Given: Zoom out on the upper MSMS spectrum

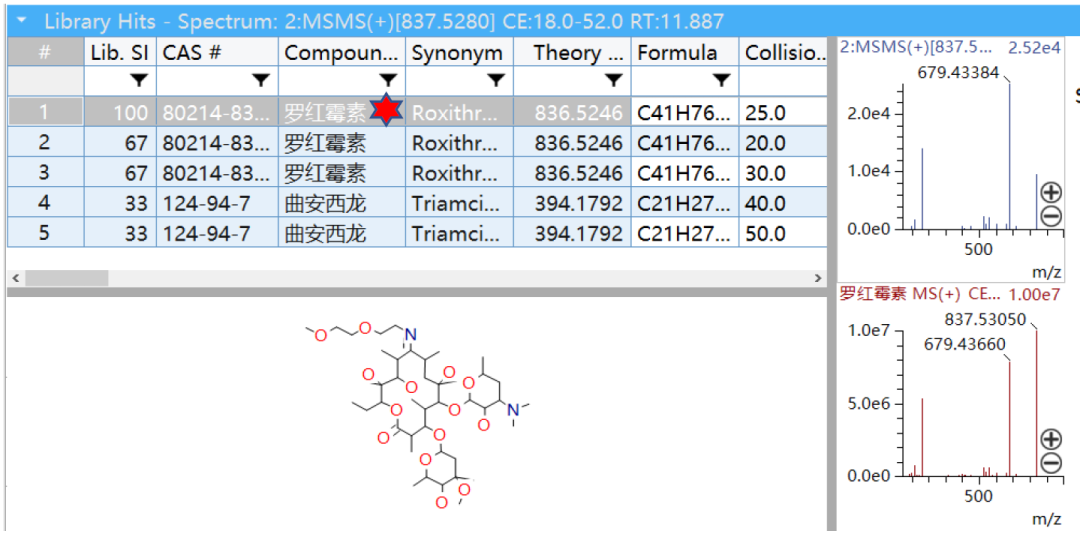Looking at the screenshot, I should click(1051, 215).
